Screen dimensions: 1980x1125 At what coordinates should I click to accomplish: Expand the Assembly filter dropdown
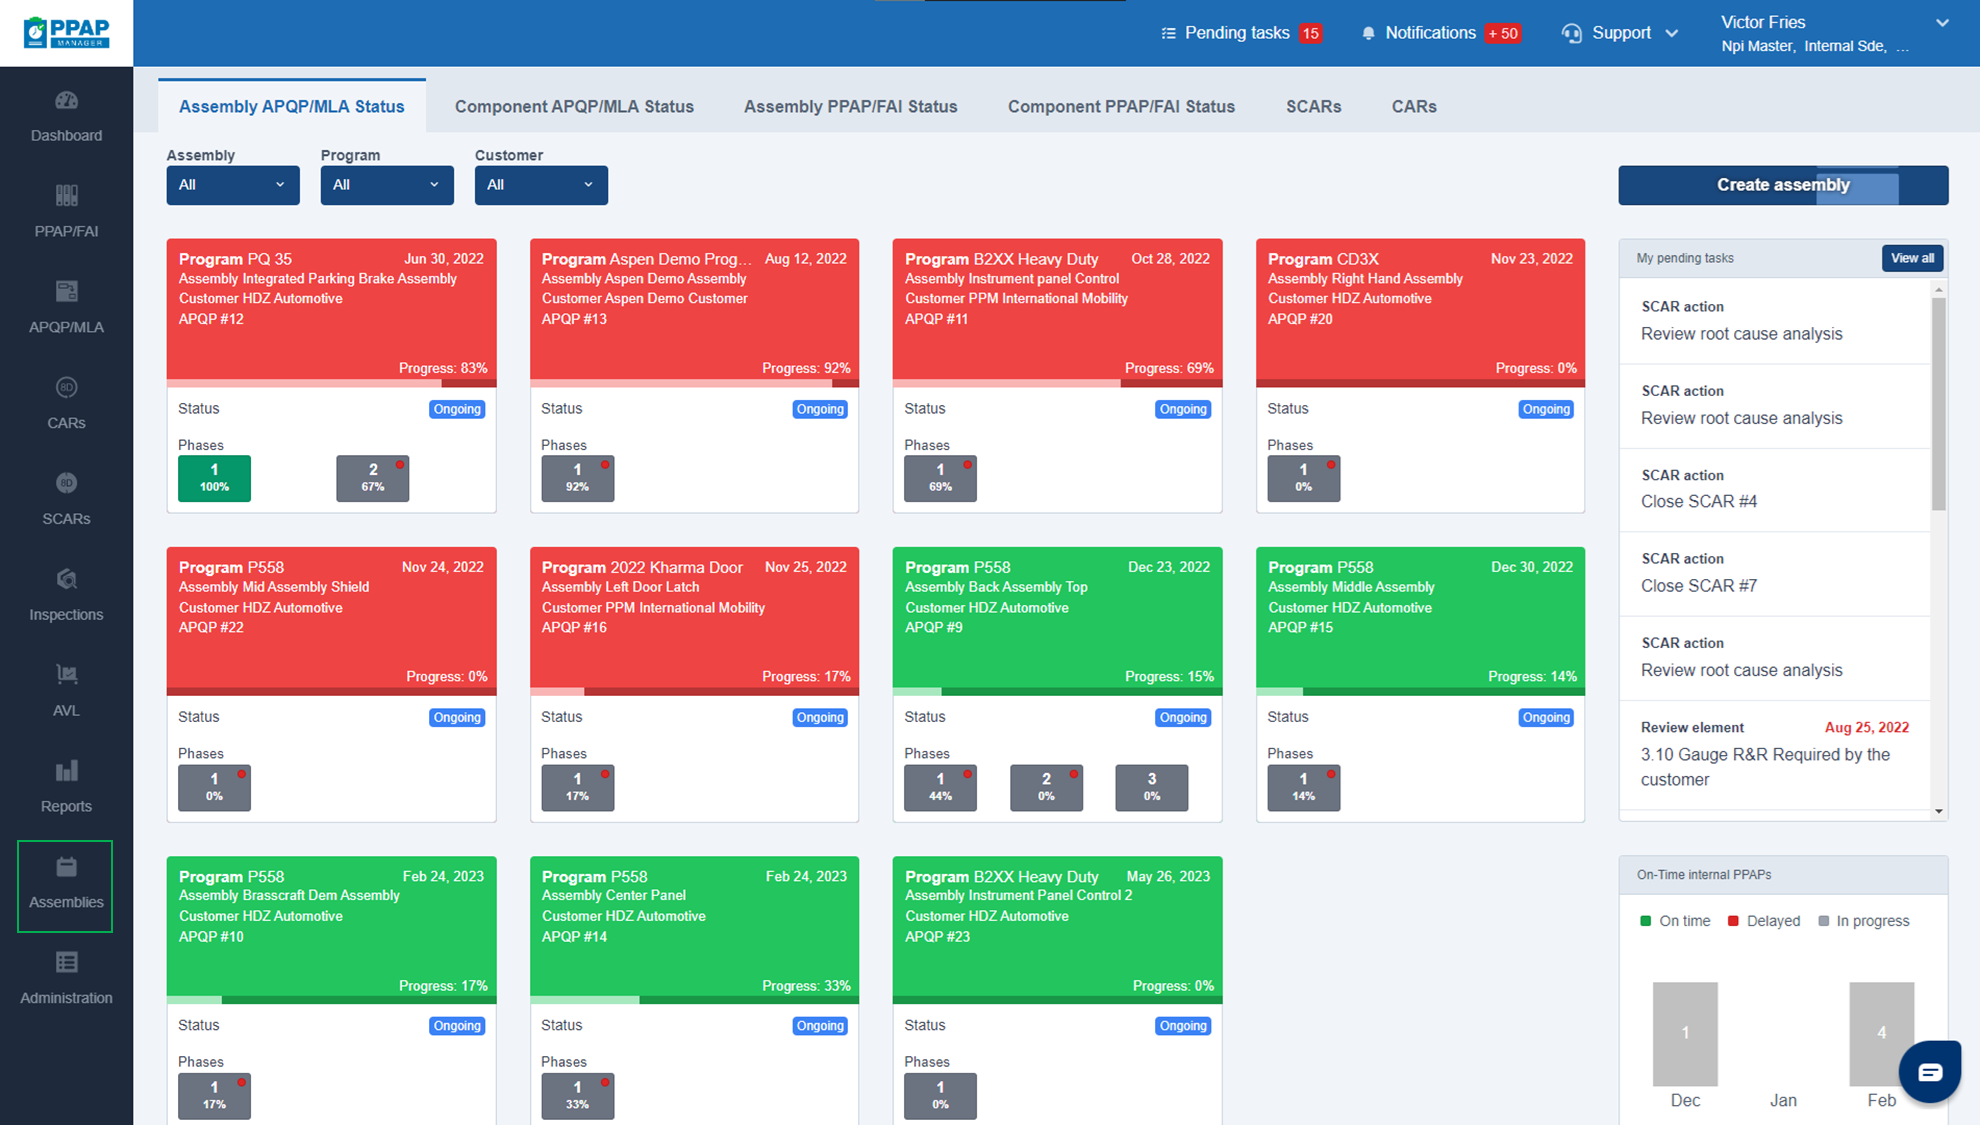tap(232, 185)
